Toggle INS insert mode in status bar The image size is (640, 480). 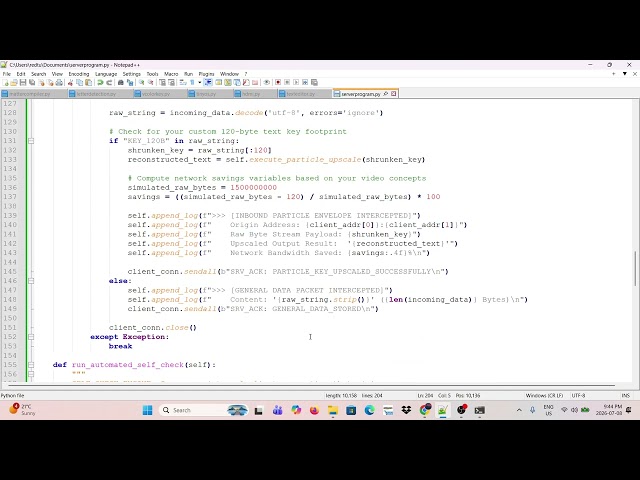coord(625,396)
